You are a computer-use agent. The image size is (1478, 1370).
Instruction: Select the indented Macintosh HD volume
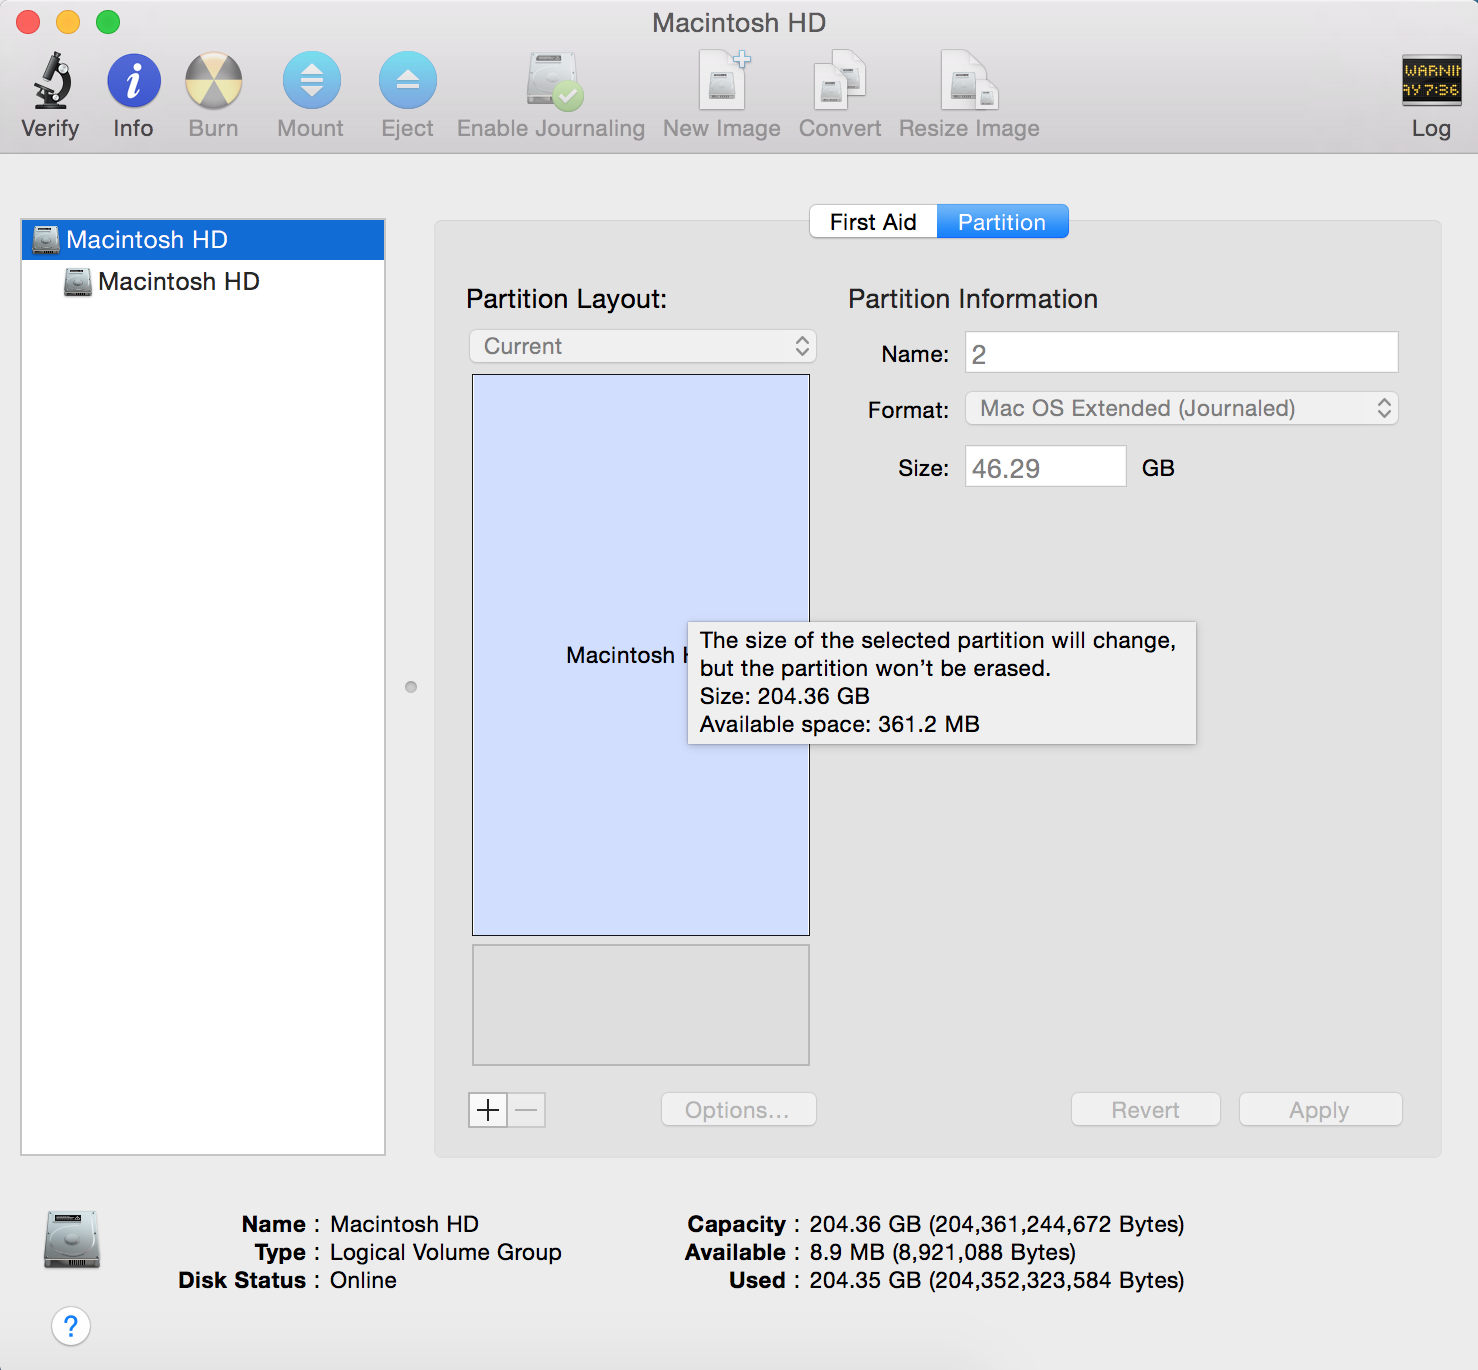click(x=203, y=282)
